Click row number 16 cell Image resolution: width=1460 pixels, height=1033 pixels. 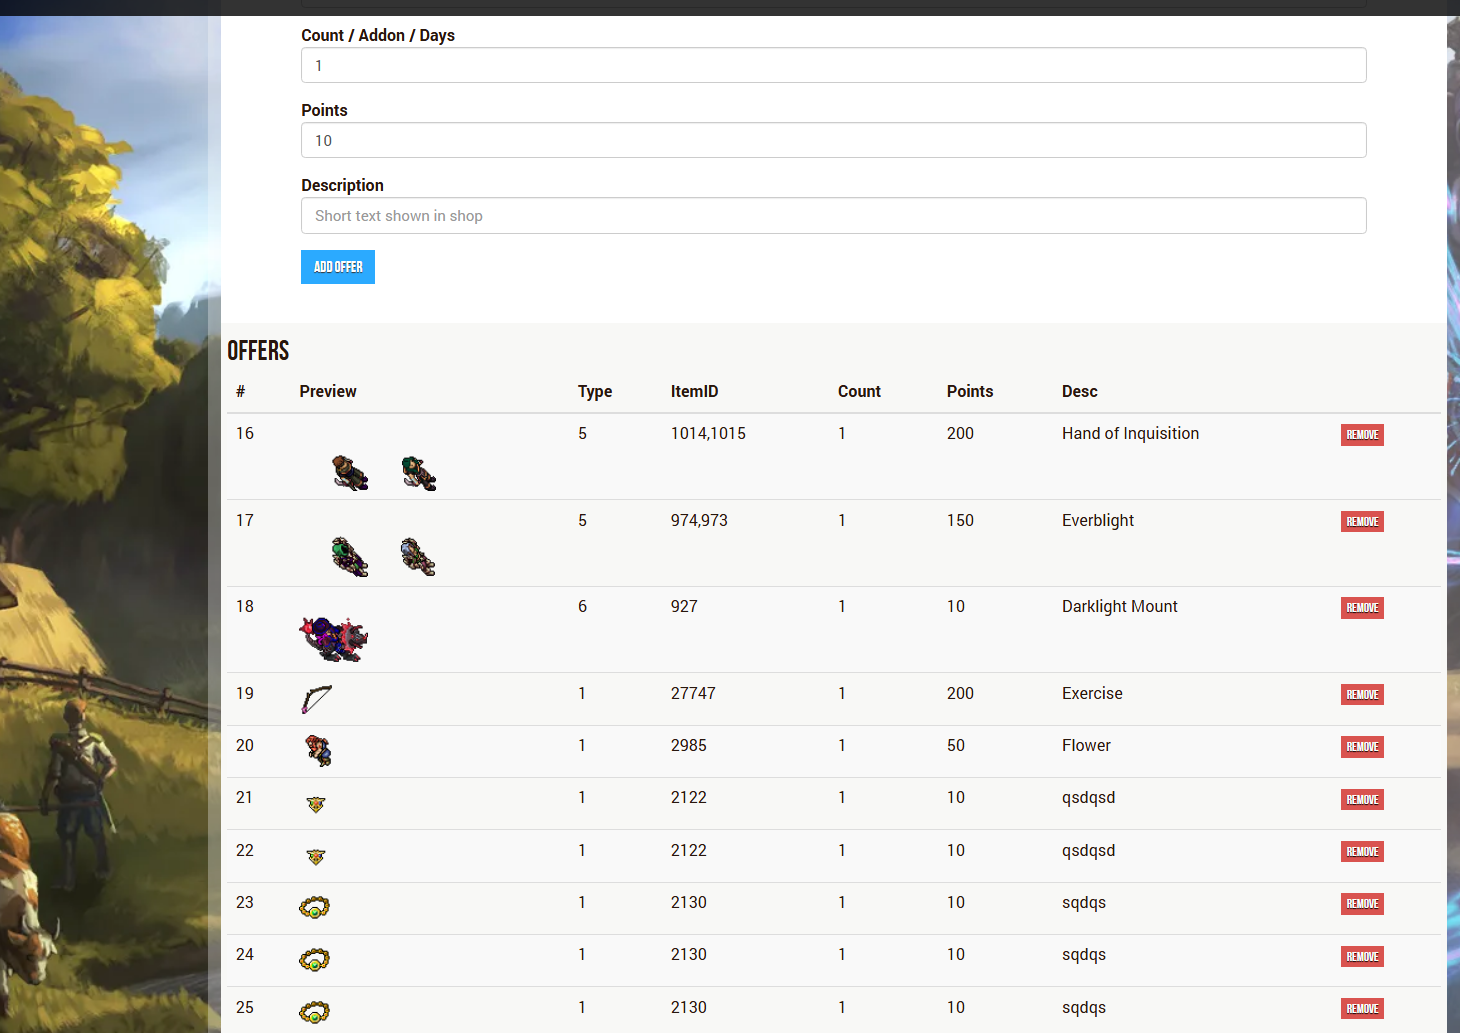pyautogui.click(x=245, y=433)
